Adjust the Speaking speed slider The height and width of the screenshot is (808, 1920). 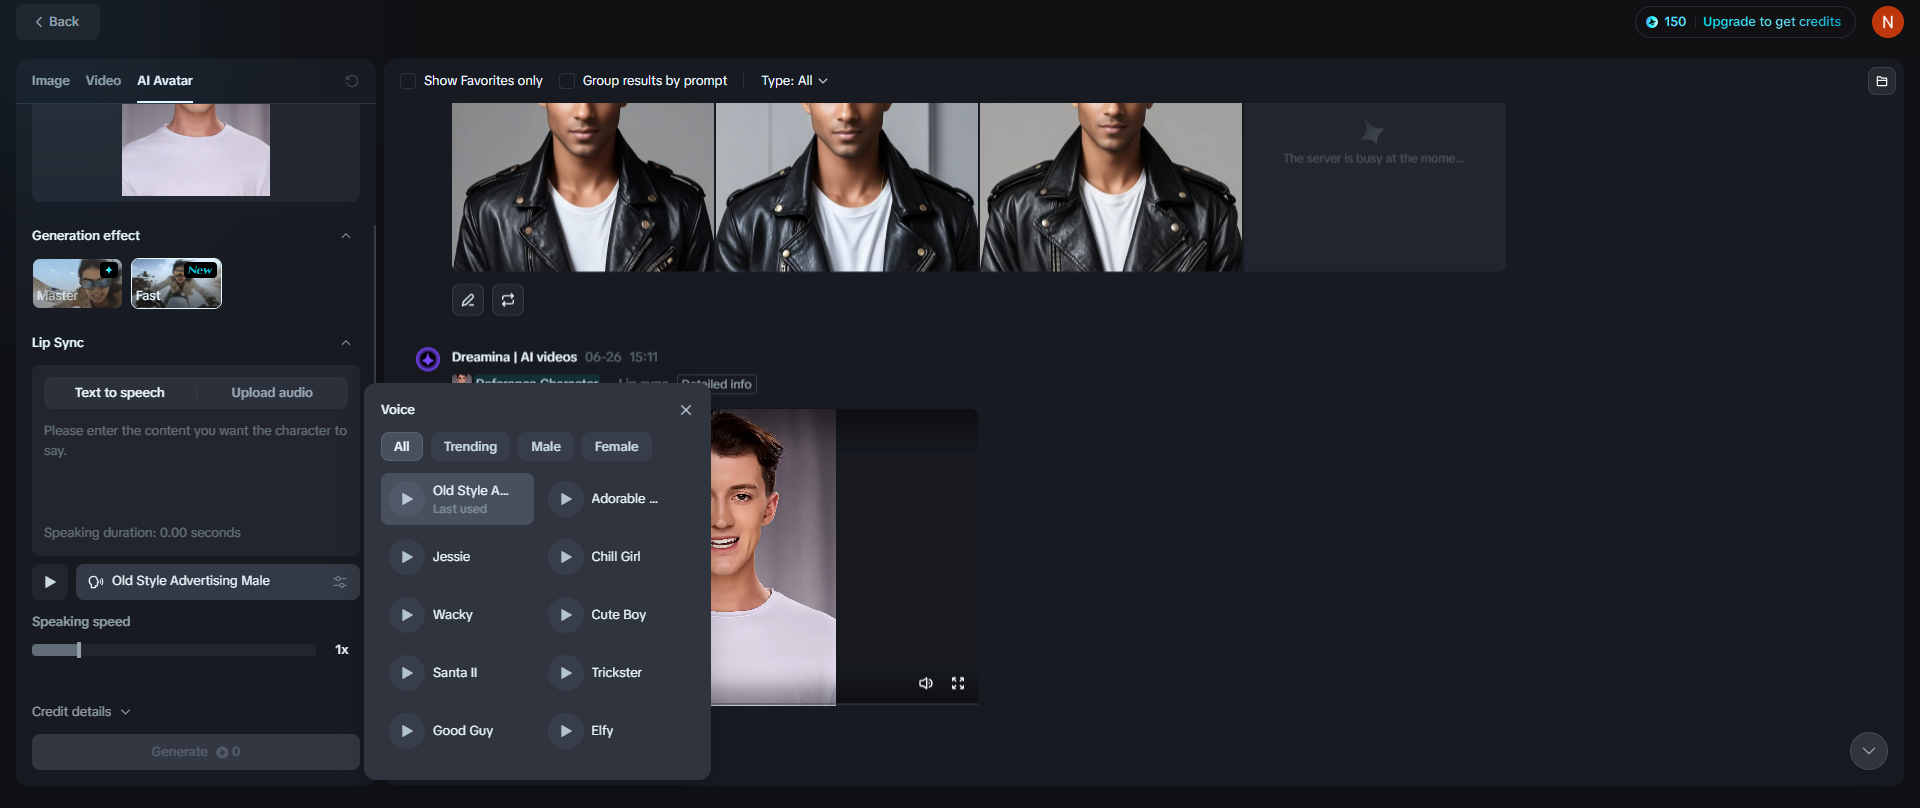click(x=79, y=650)
